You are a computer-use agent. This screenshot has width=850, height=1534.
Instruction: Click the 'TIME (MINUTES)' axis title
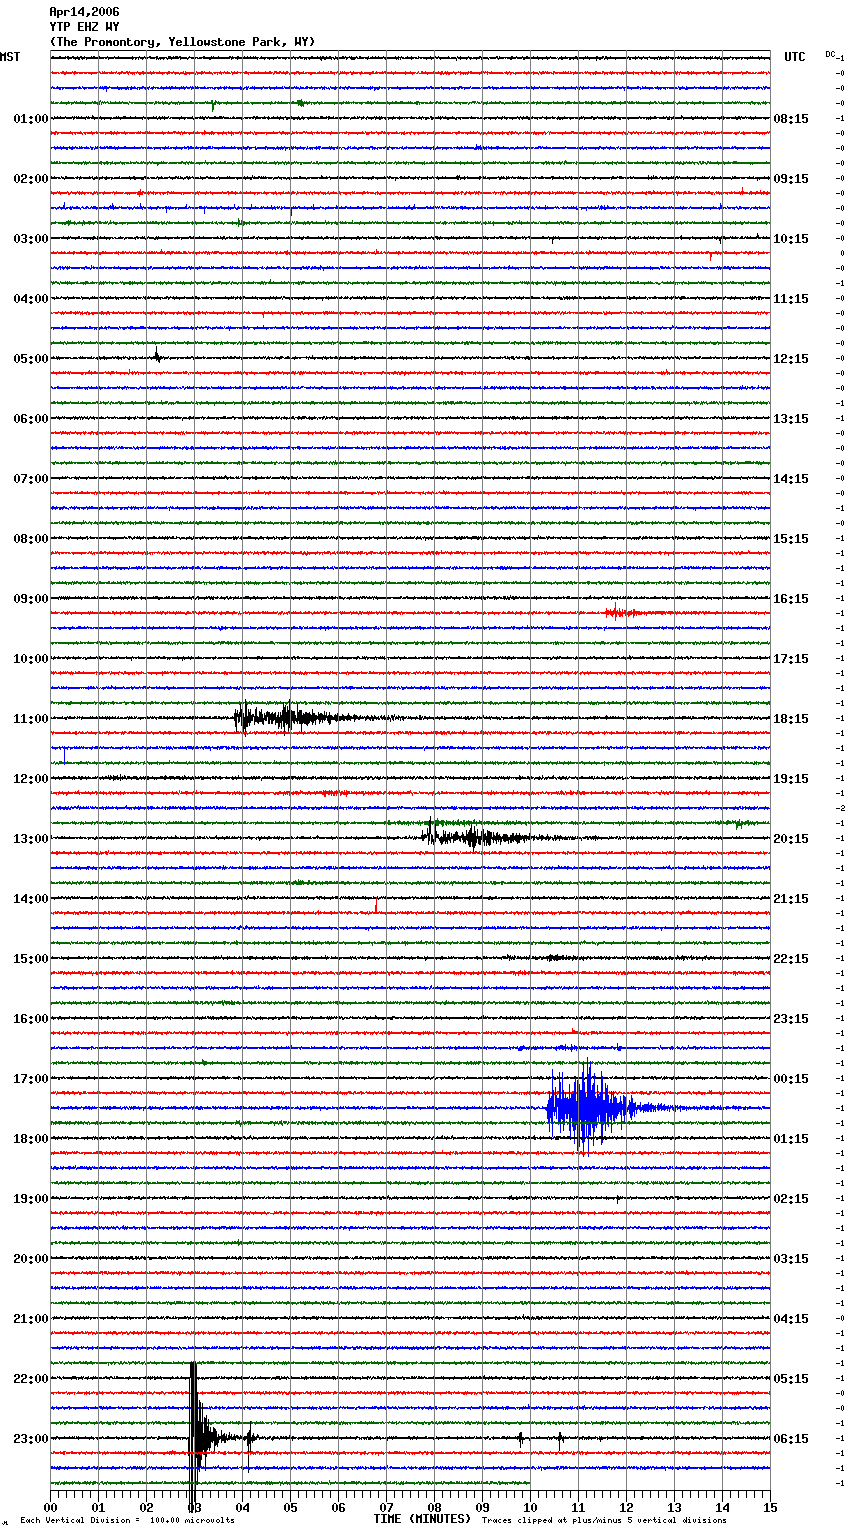coord(422,1519)
